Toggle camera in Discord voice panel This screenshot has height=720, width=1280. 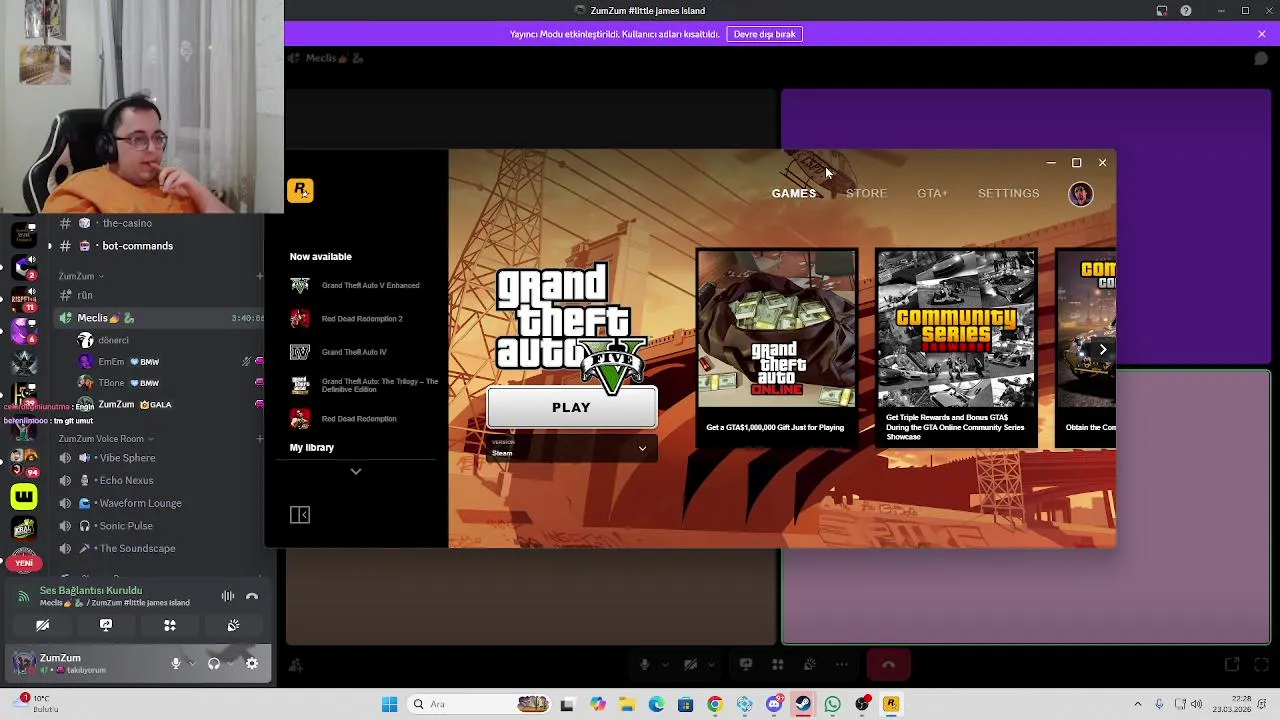coord(42,626)
